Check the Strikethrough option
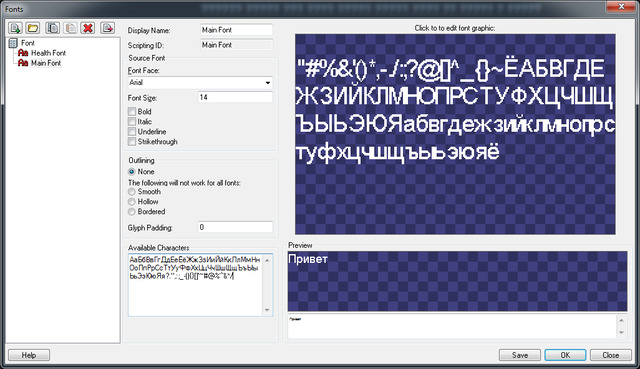The height and width of the screenshot is (369, 640). tap(132, 142)
